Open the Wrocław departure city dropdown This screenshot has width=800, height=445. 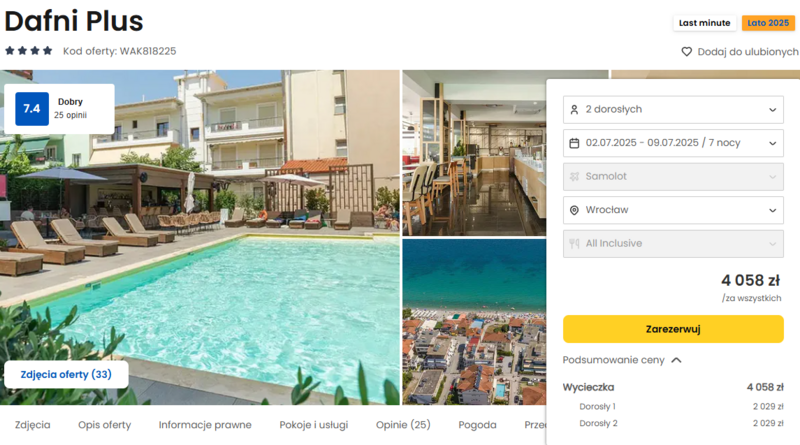(x=673, y=210)
